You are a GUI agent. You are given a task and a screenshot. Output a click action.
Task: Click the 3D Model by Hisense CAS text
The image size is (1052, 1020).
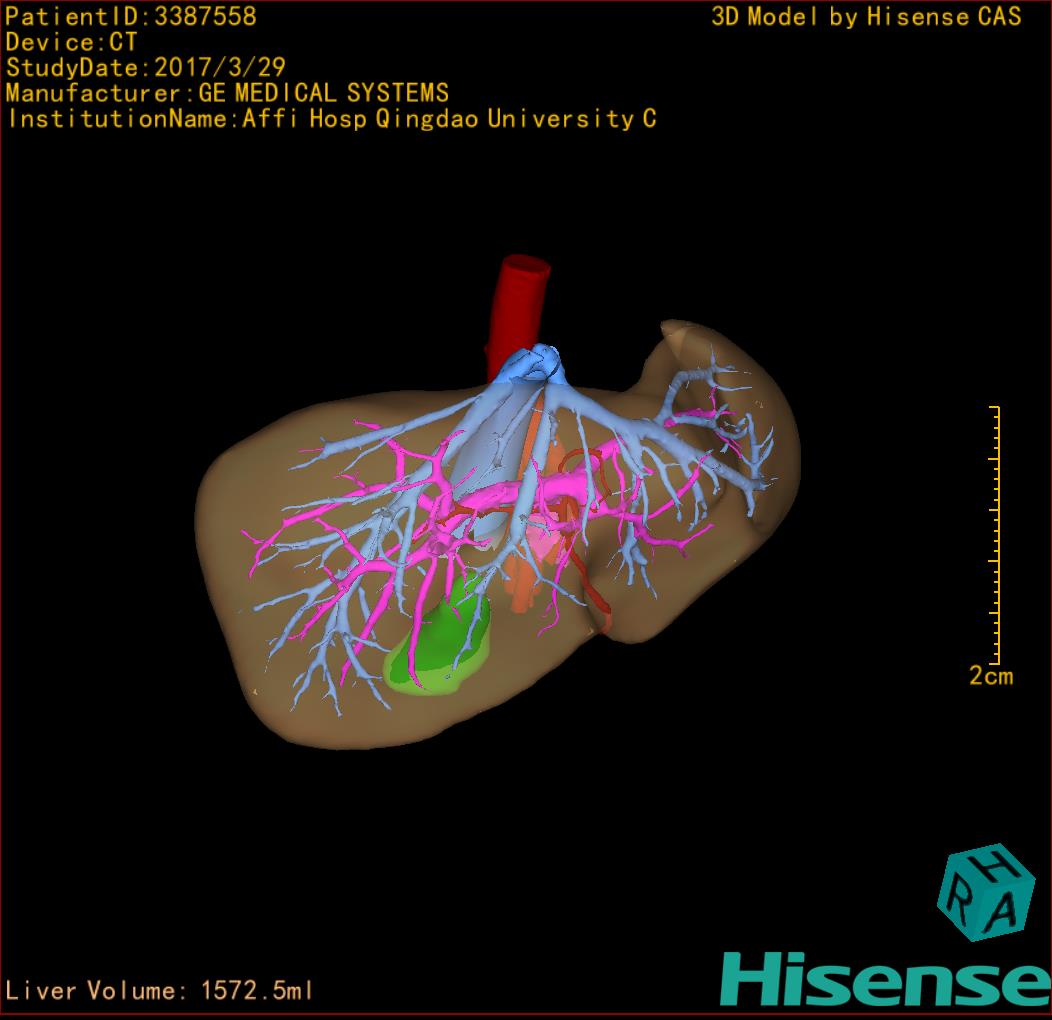[866, 17]
